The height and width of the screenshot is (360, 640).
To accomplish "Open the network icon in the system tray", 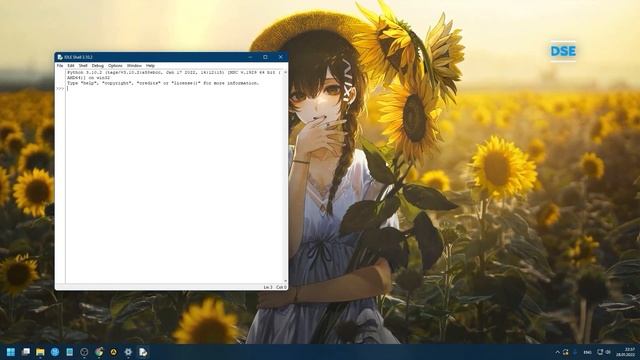I will (x=600, y=352).
